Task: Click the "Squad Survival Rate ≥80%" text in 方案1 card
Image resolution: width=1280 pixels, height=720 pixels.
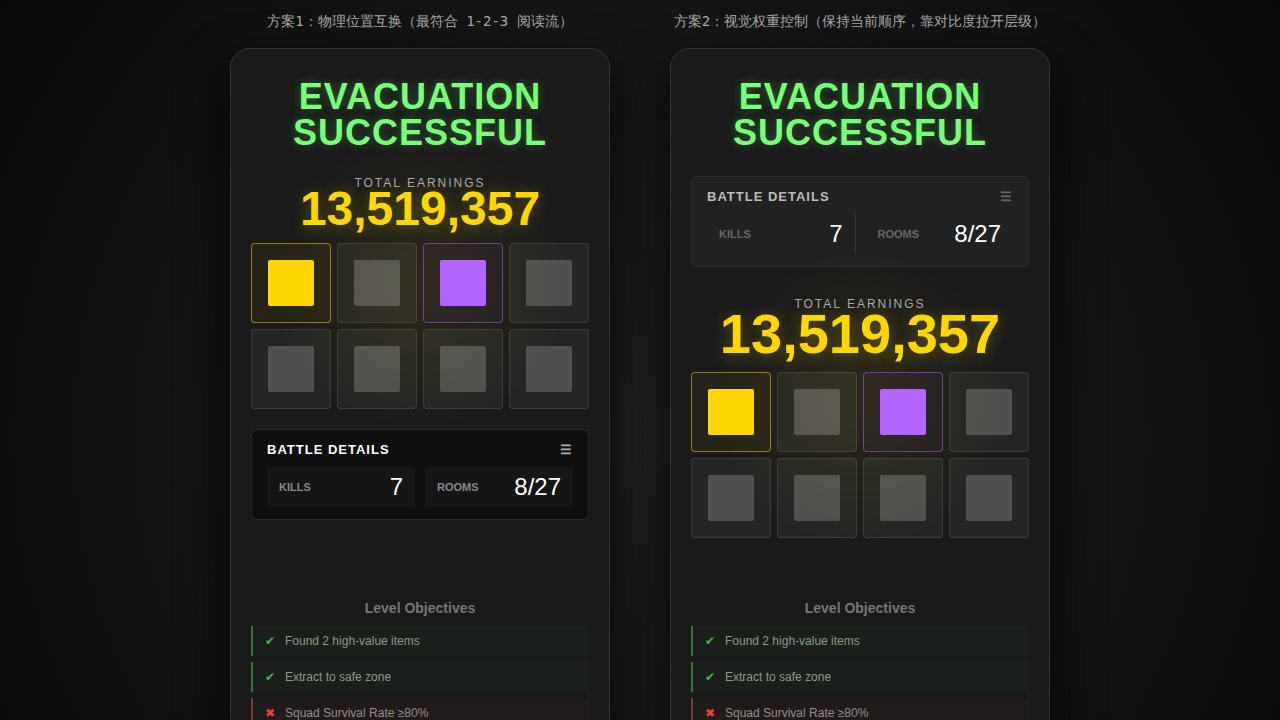Action: (x=357, y=713)
